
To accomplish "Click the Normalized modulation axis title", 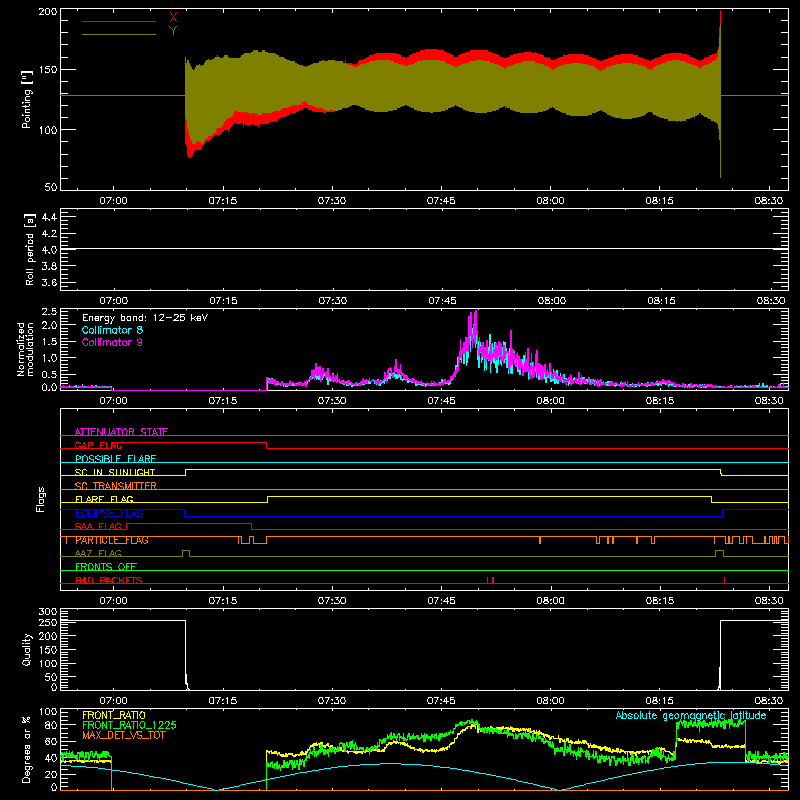I will (x=25, y=349).
